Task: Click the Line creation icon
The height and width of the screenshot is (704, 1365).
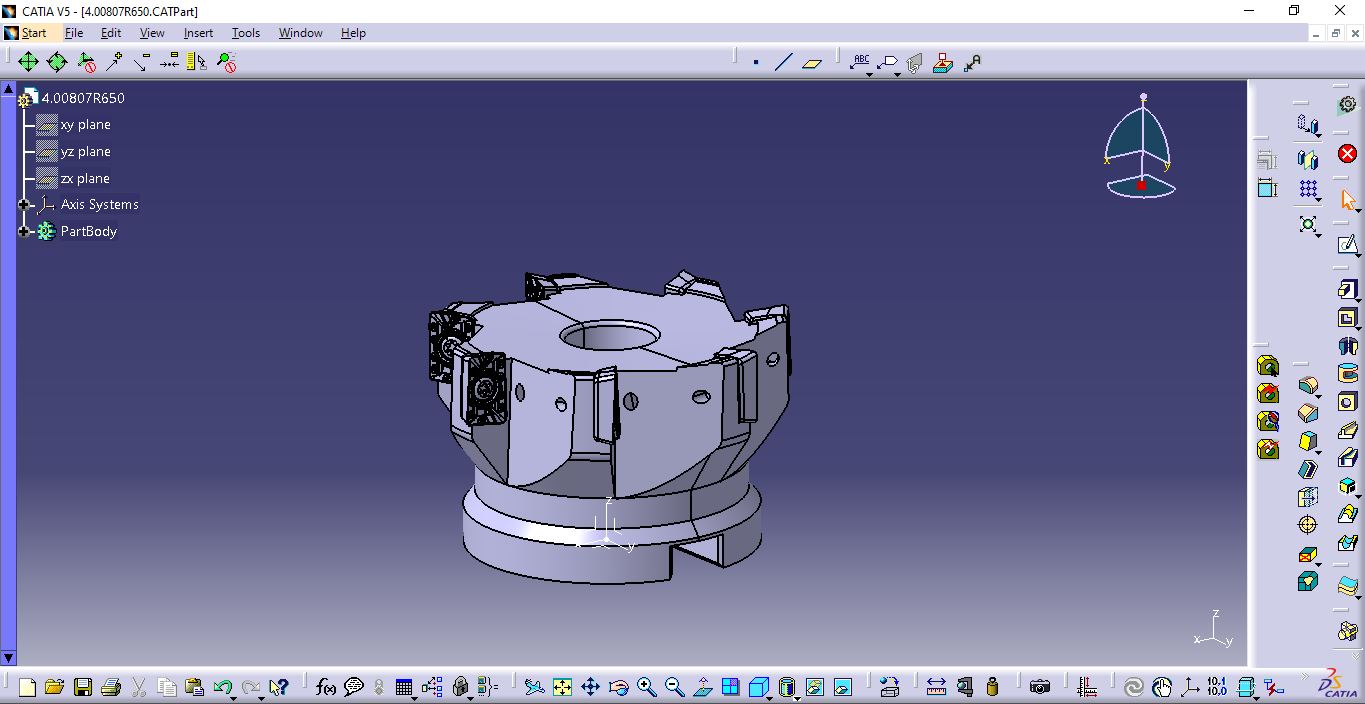Action: tap(783, 62)
